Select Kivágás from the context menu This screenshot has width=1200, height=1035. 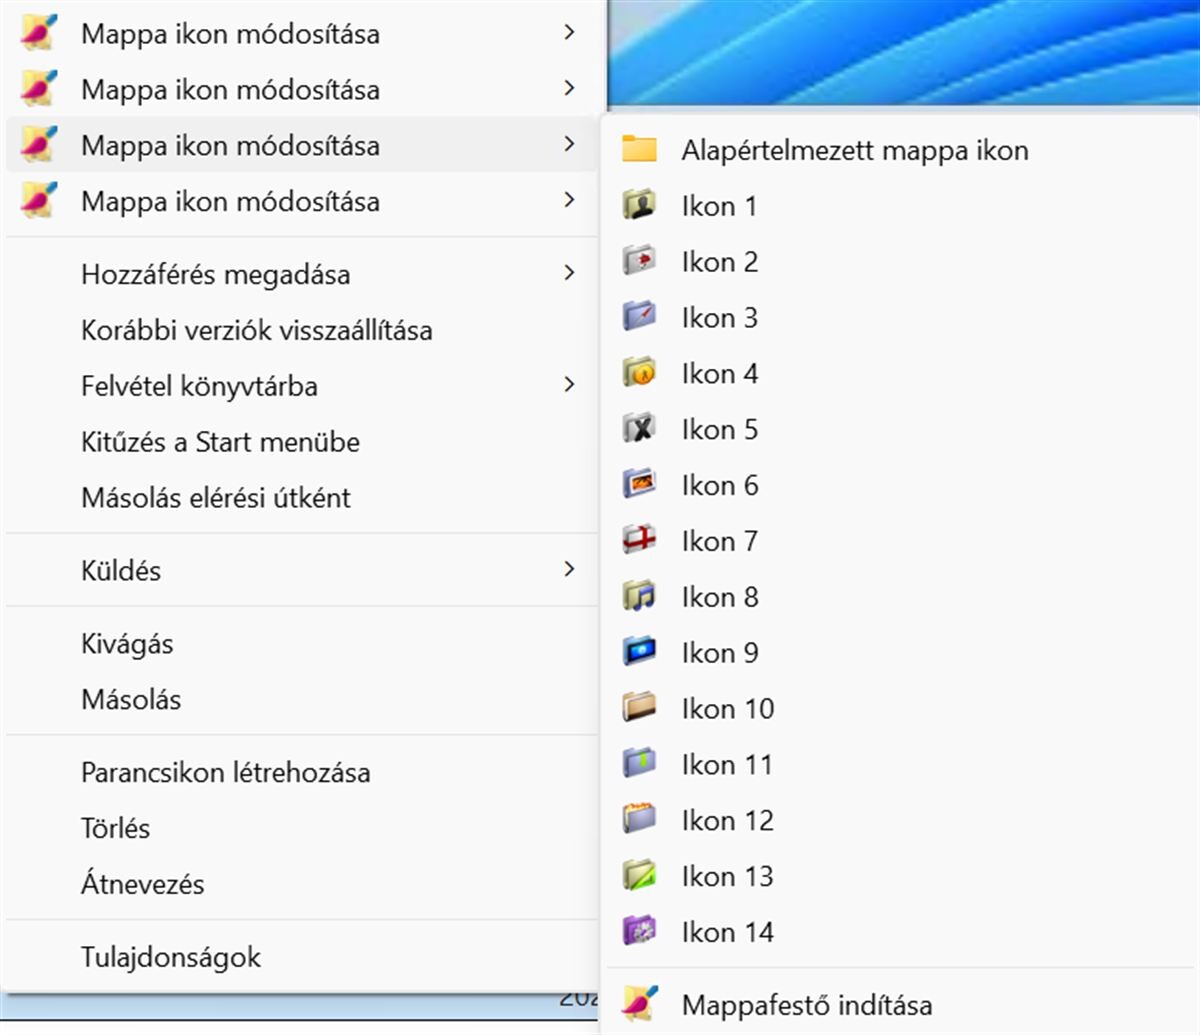tap(128, 644)
